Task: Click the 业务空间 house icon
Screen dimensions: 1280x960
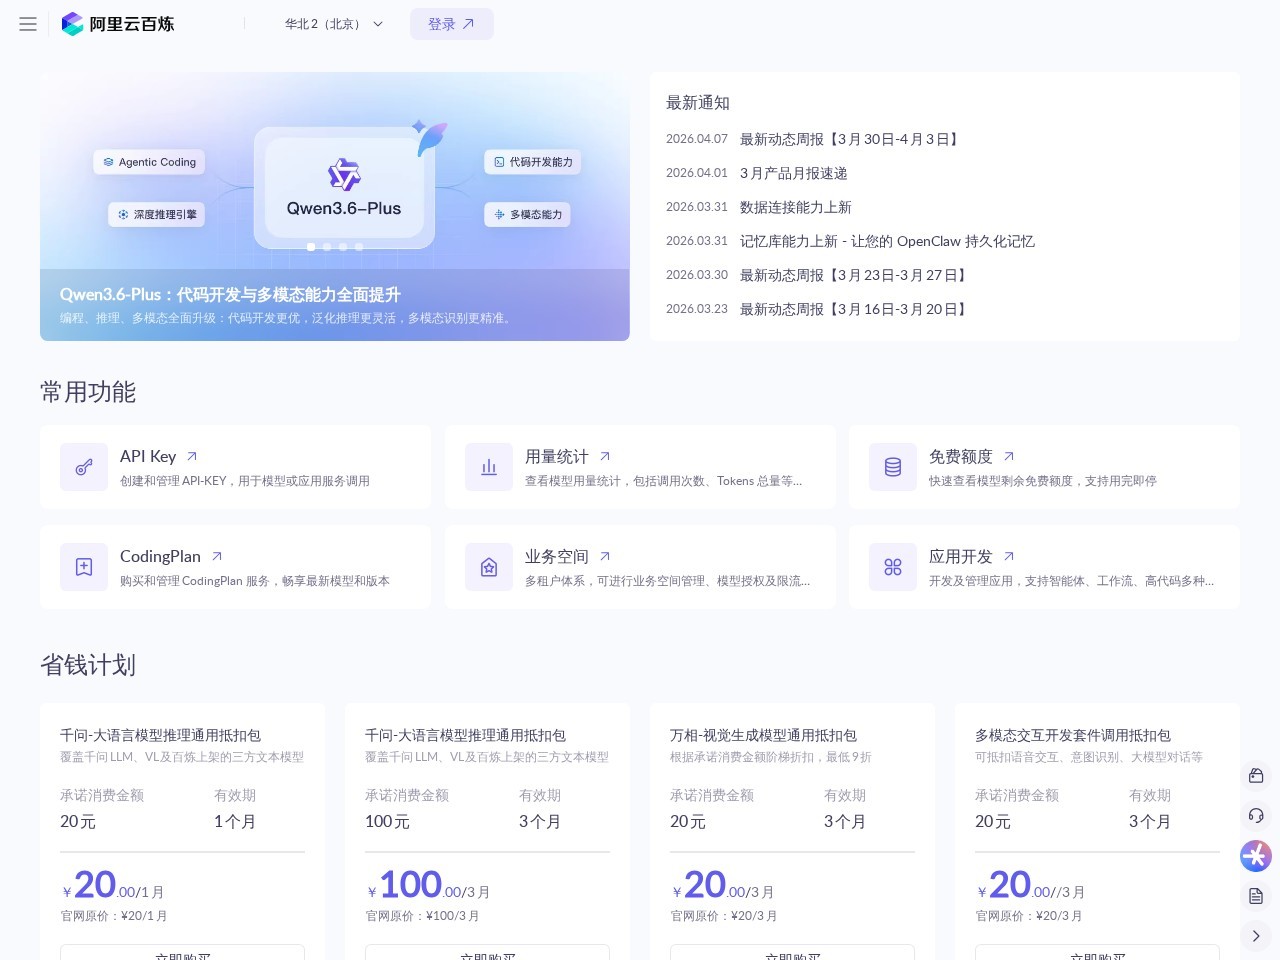Action: pyautogui.click(x=489, y=567)
